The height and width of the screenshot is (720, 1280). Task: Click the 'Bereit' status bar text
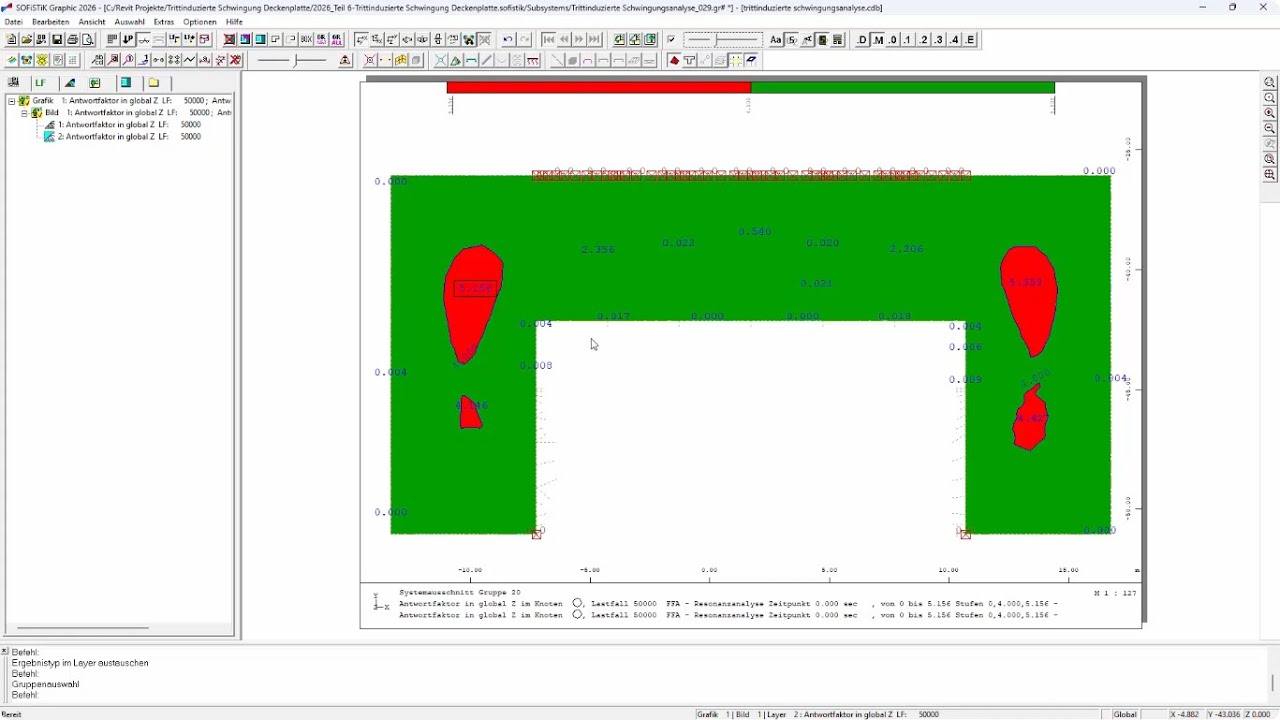click(x=11, y=715)
